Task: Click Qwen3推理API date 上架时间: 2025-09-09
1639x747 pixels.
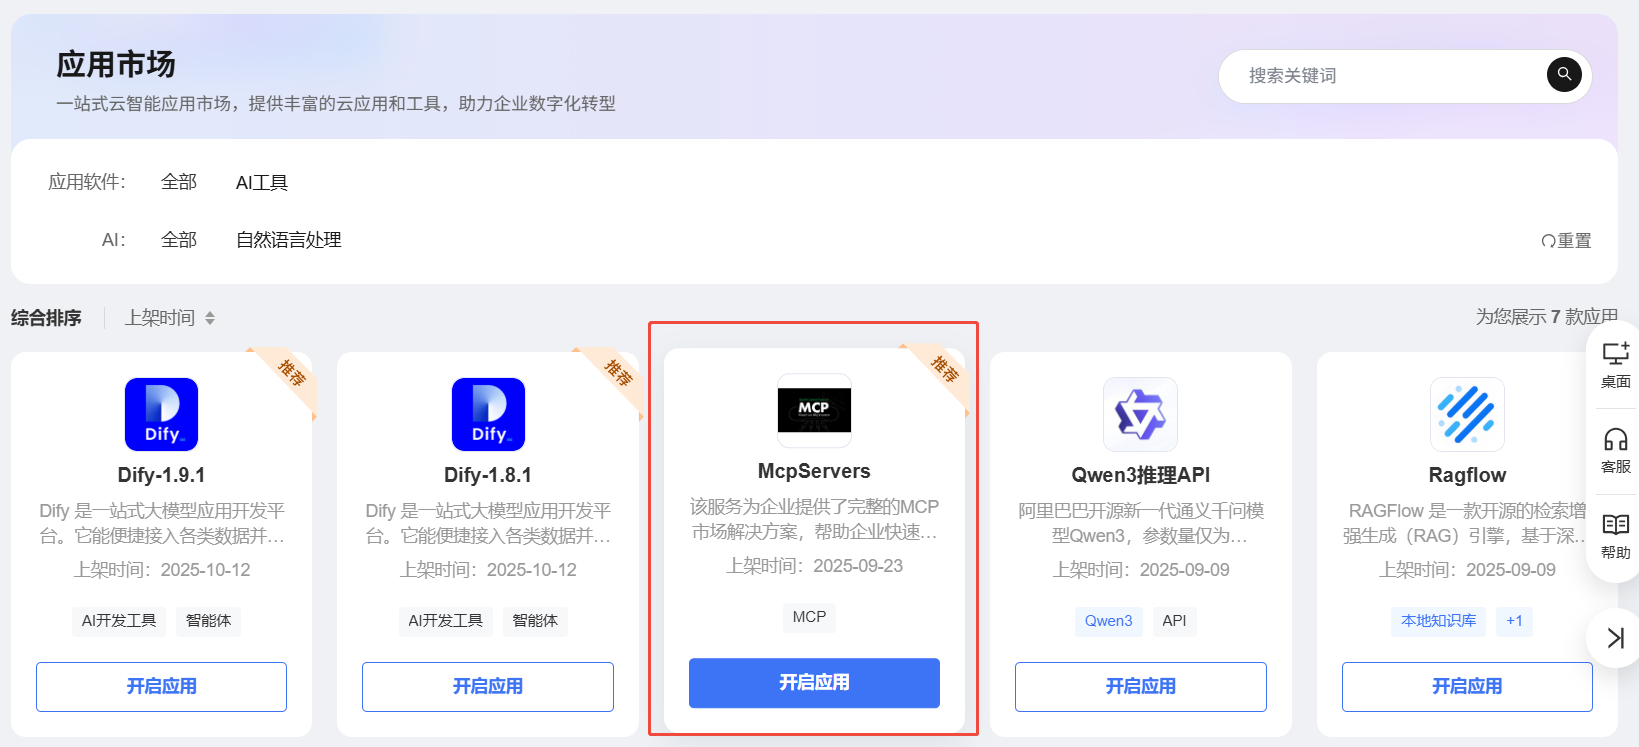Action: [x=1140, y=570]
